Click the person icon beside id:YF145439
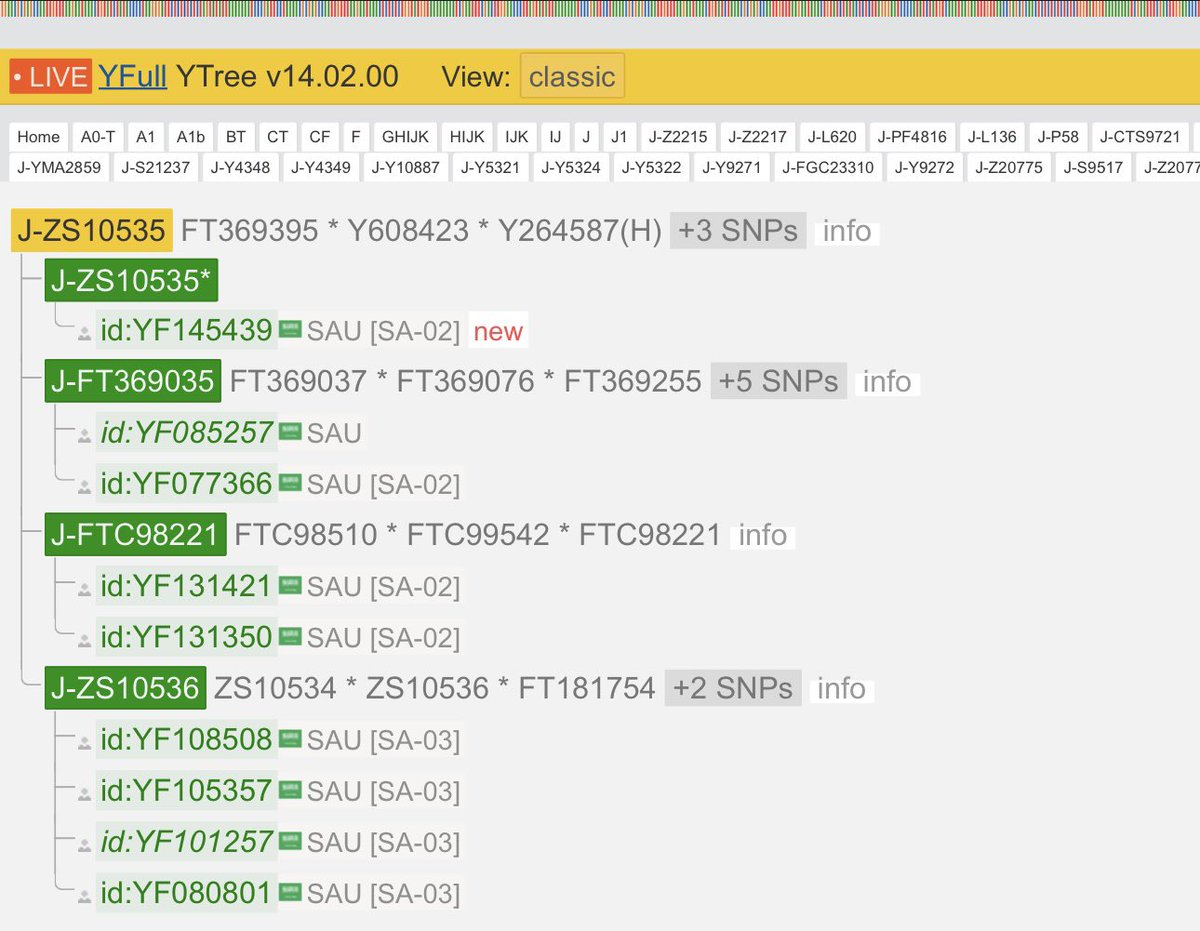Image resolution: width=1200 pixels, height=931 pixels. [x=85, y=333]
